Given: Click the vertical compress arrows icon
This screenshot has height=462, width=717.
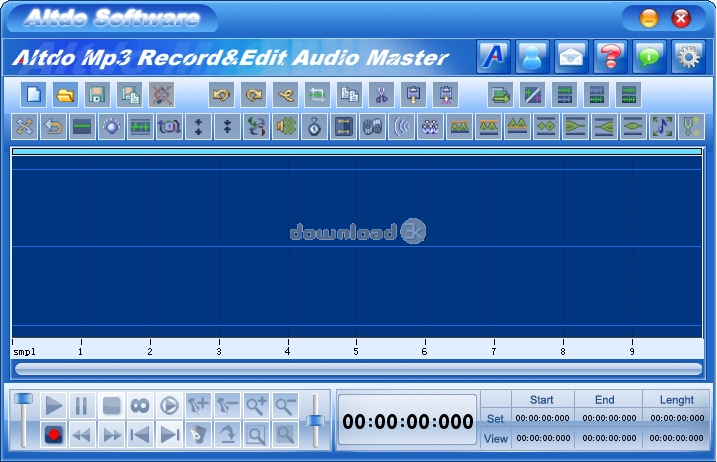Looking at the screenshot, I should (x=227, y=126).
